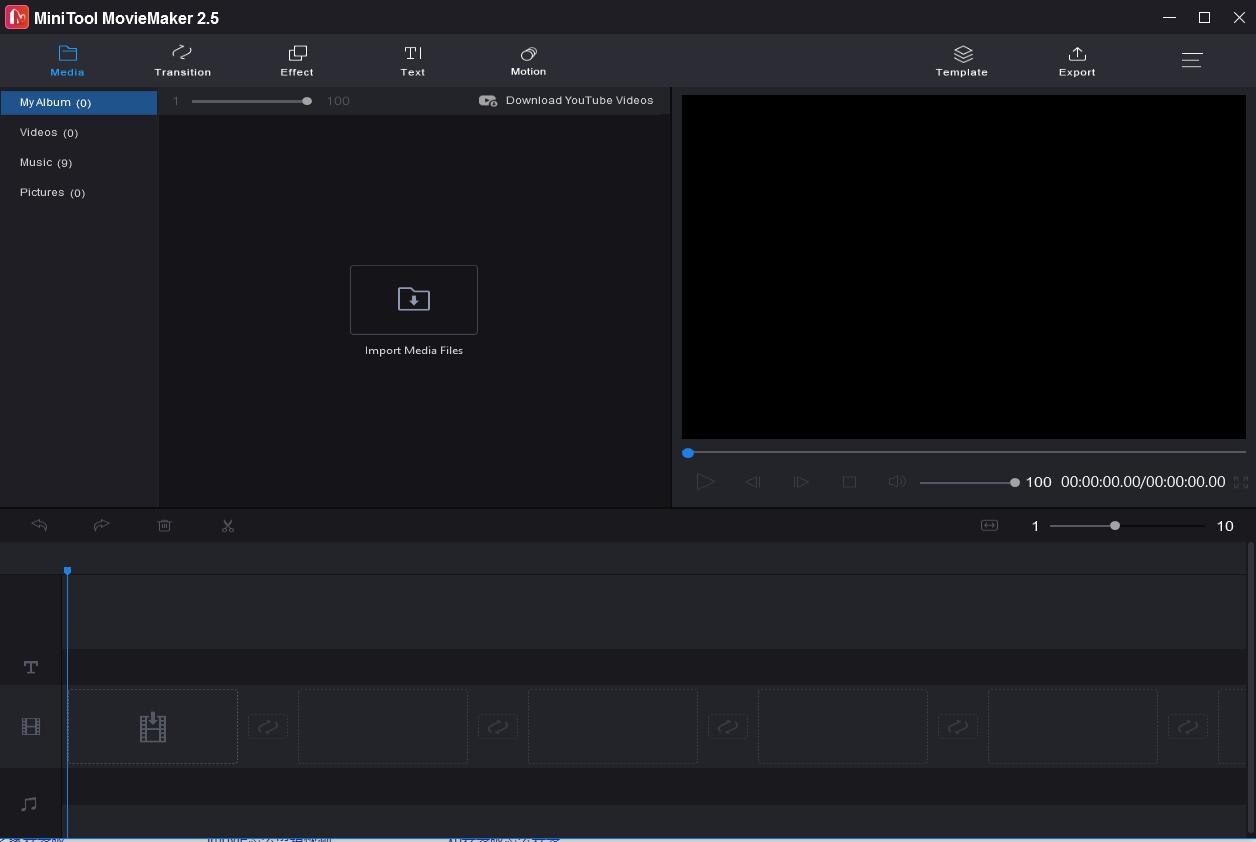
Task: Select the Music category
Action: [x=79, y=162]
